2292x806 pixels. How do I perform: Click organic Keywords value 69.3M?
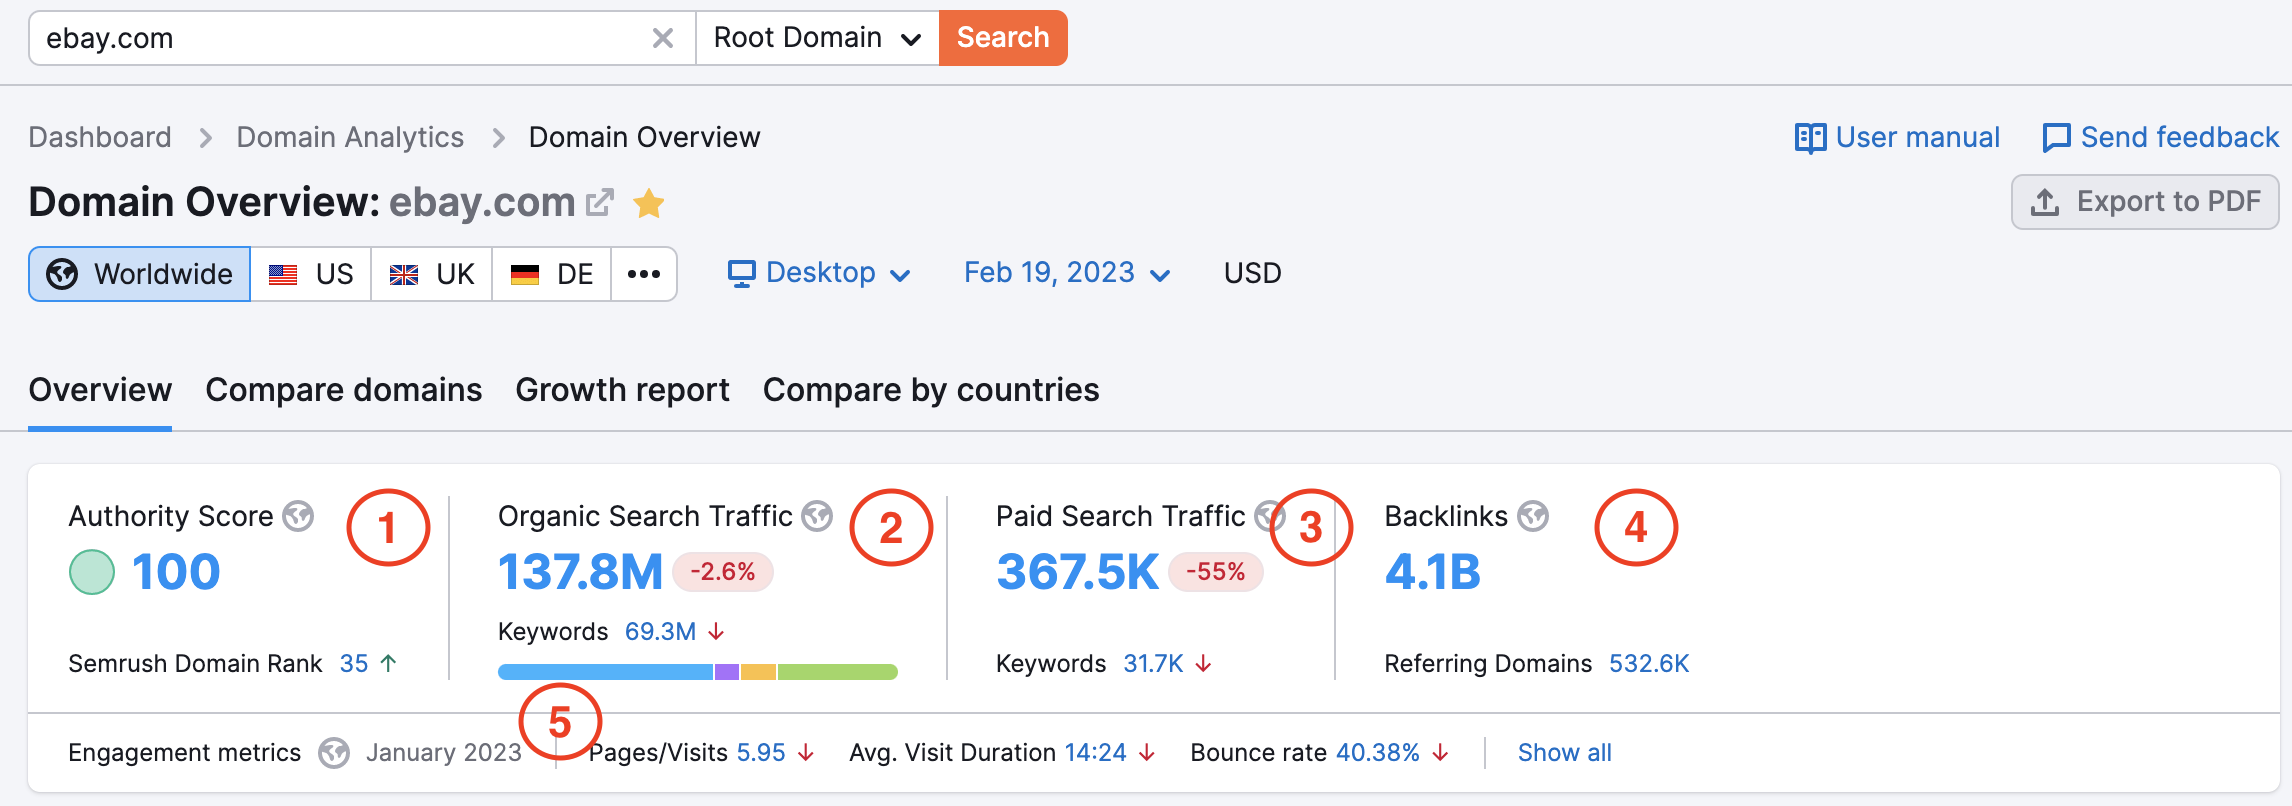pos(660,632)
